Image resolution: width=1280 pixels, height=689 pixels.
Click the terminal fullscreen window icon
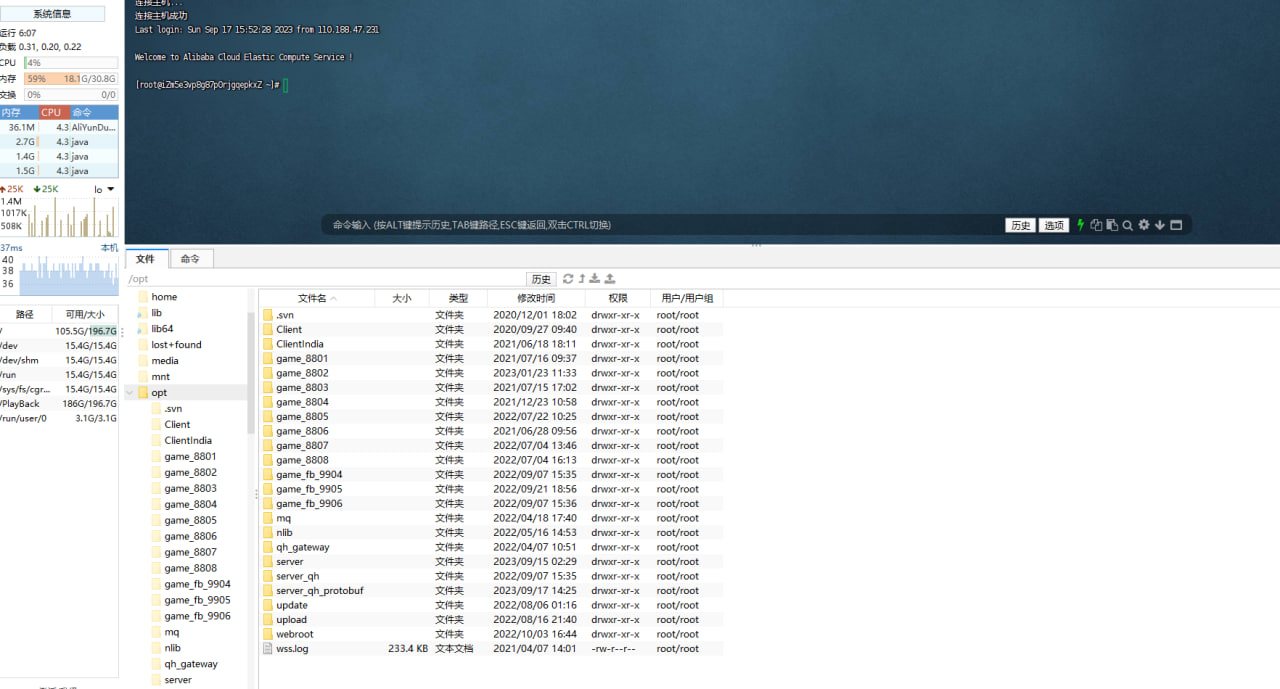click(1176, 225)
